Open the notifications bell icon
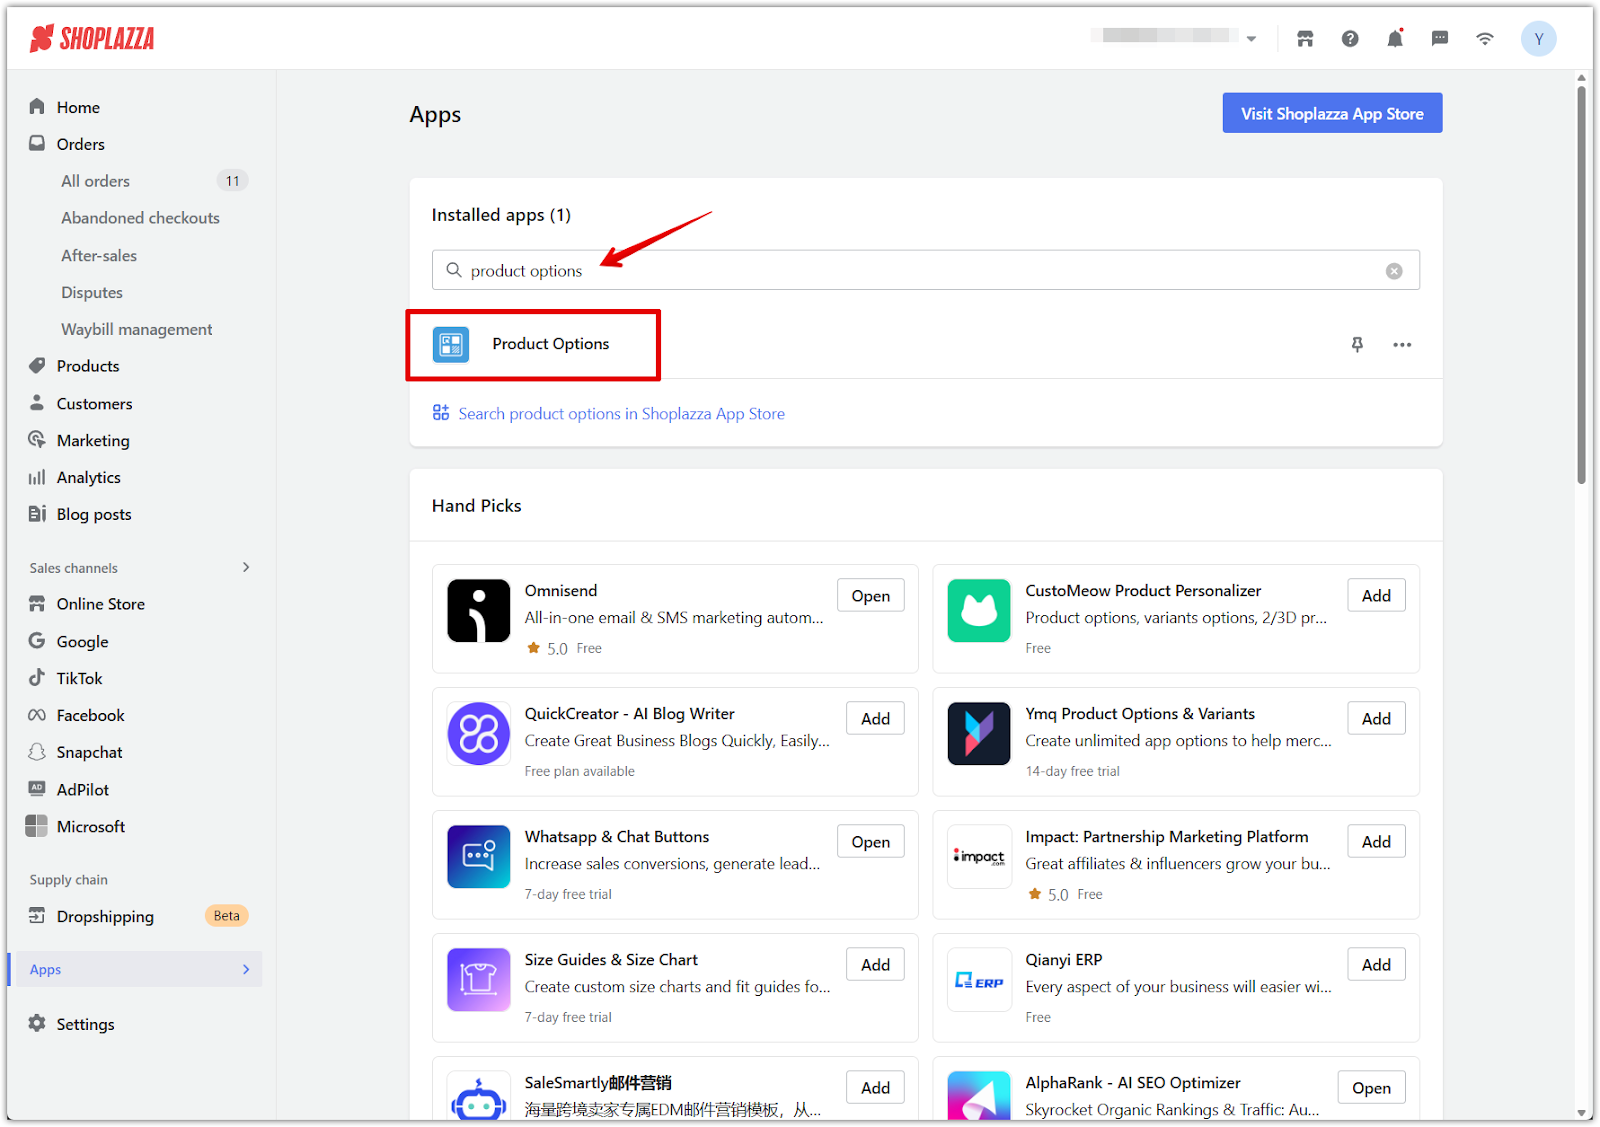The image size is (1600, 1127). [x=1395, y=39]
